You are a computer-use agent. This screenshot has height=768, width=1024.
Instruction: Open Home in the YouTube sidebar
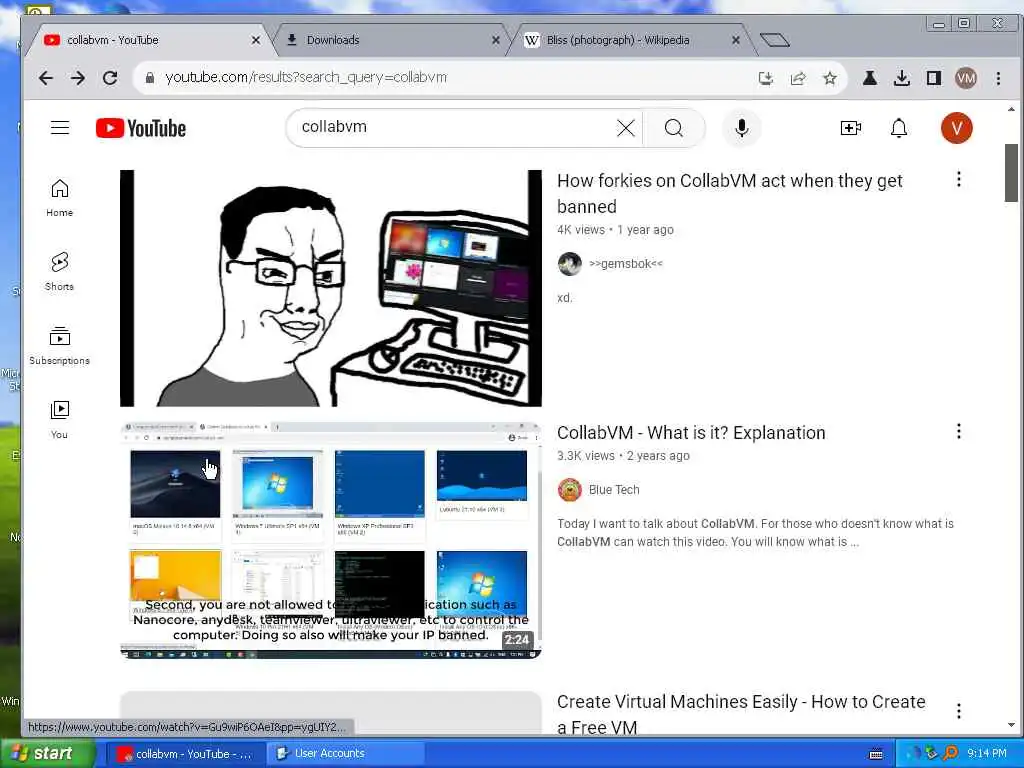click(59, 198)
